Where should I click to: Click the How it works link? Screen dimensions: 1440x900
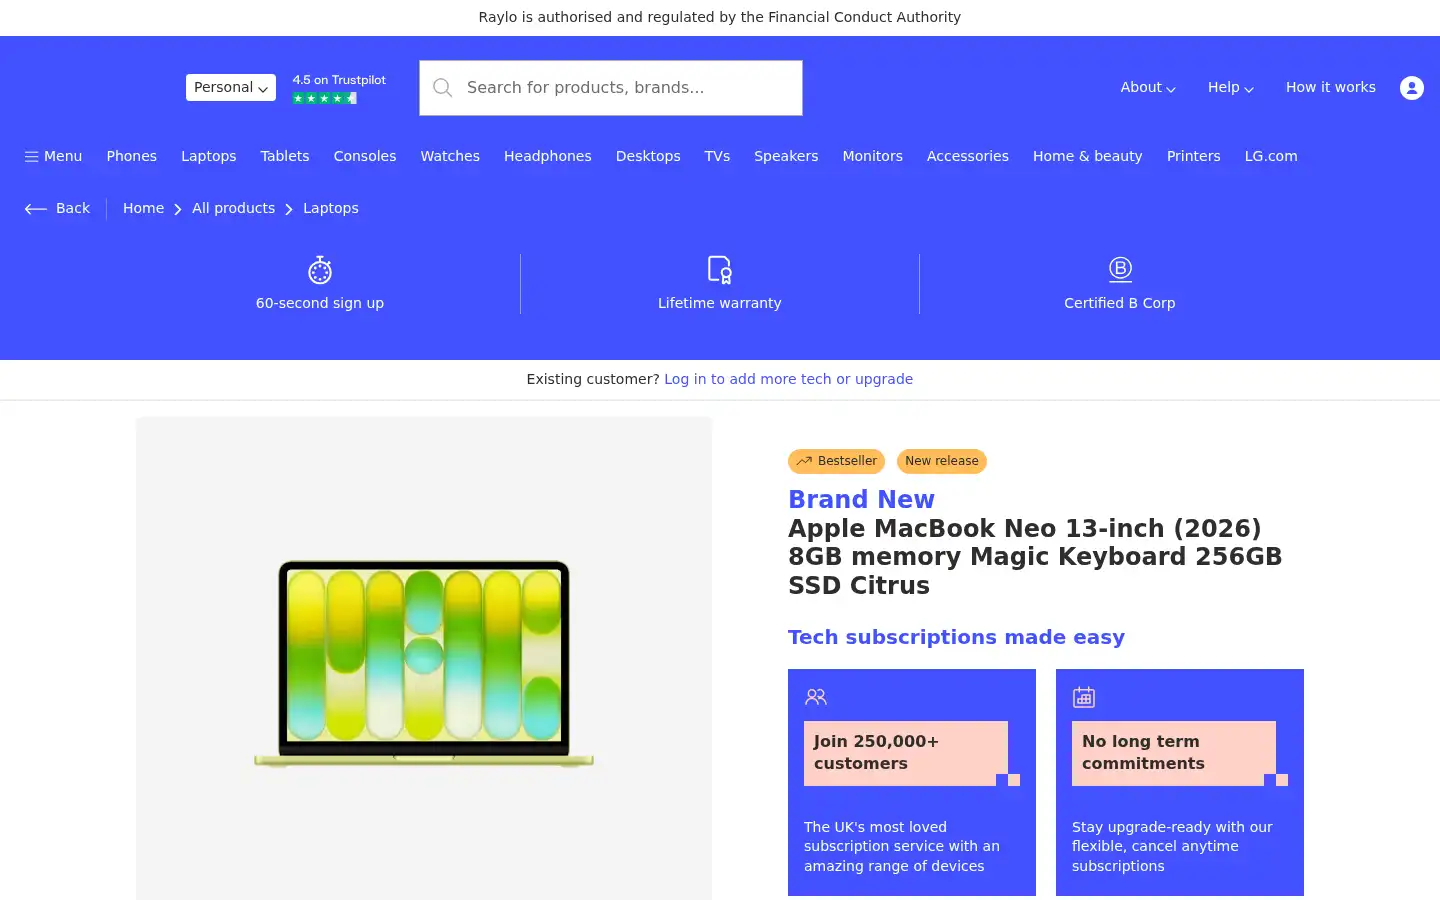1331,88
